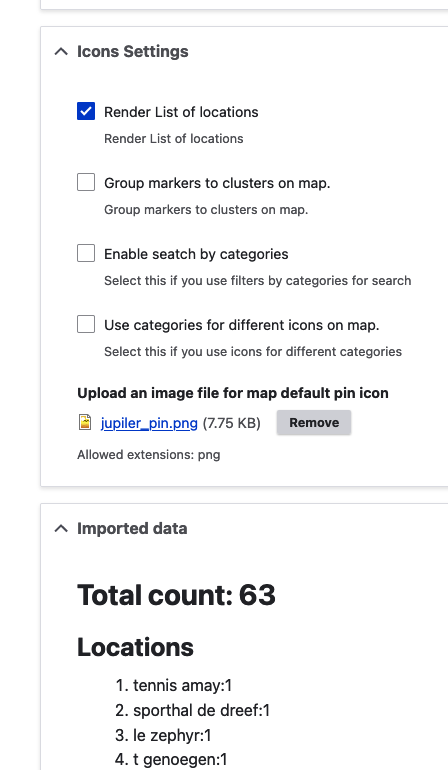
Task: Click the Render List of locations label
Action: point(181,112)
